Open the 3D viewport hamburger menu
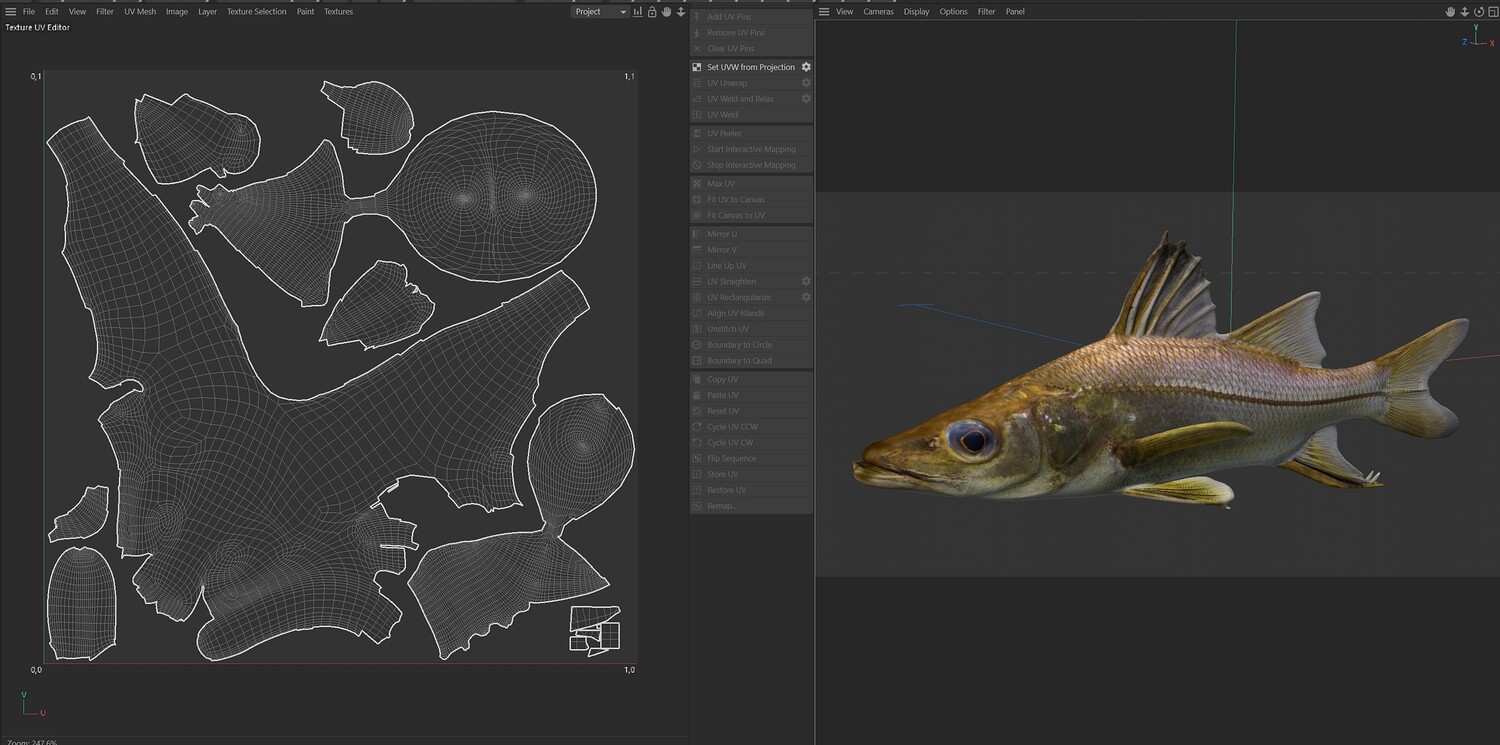Image resolution: width=1500 pixels, height=745 pixels. point(824,12)
